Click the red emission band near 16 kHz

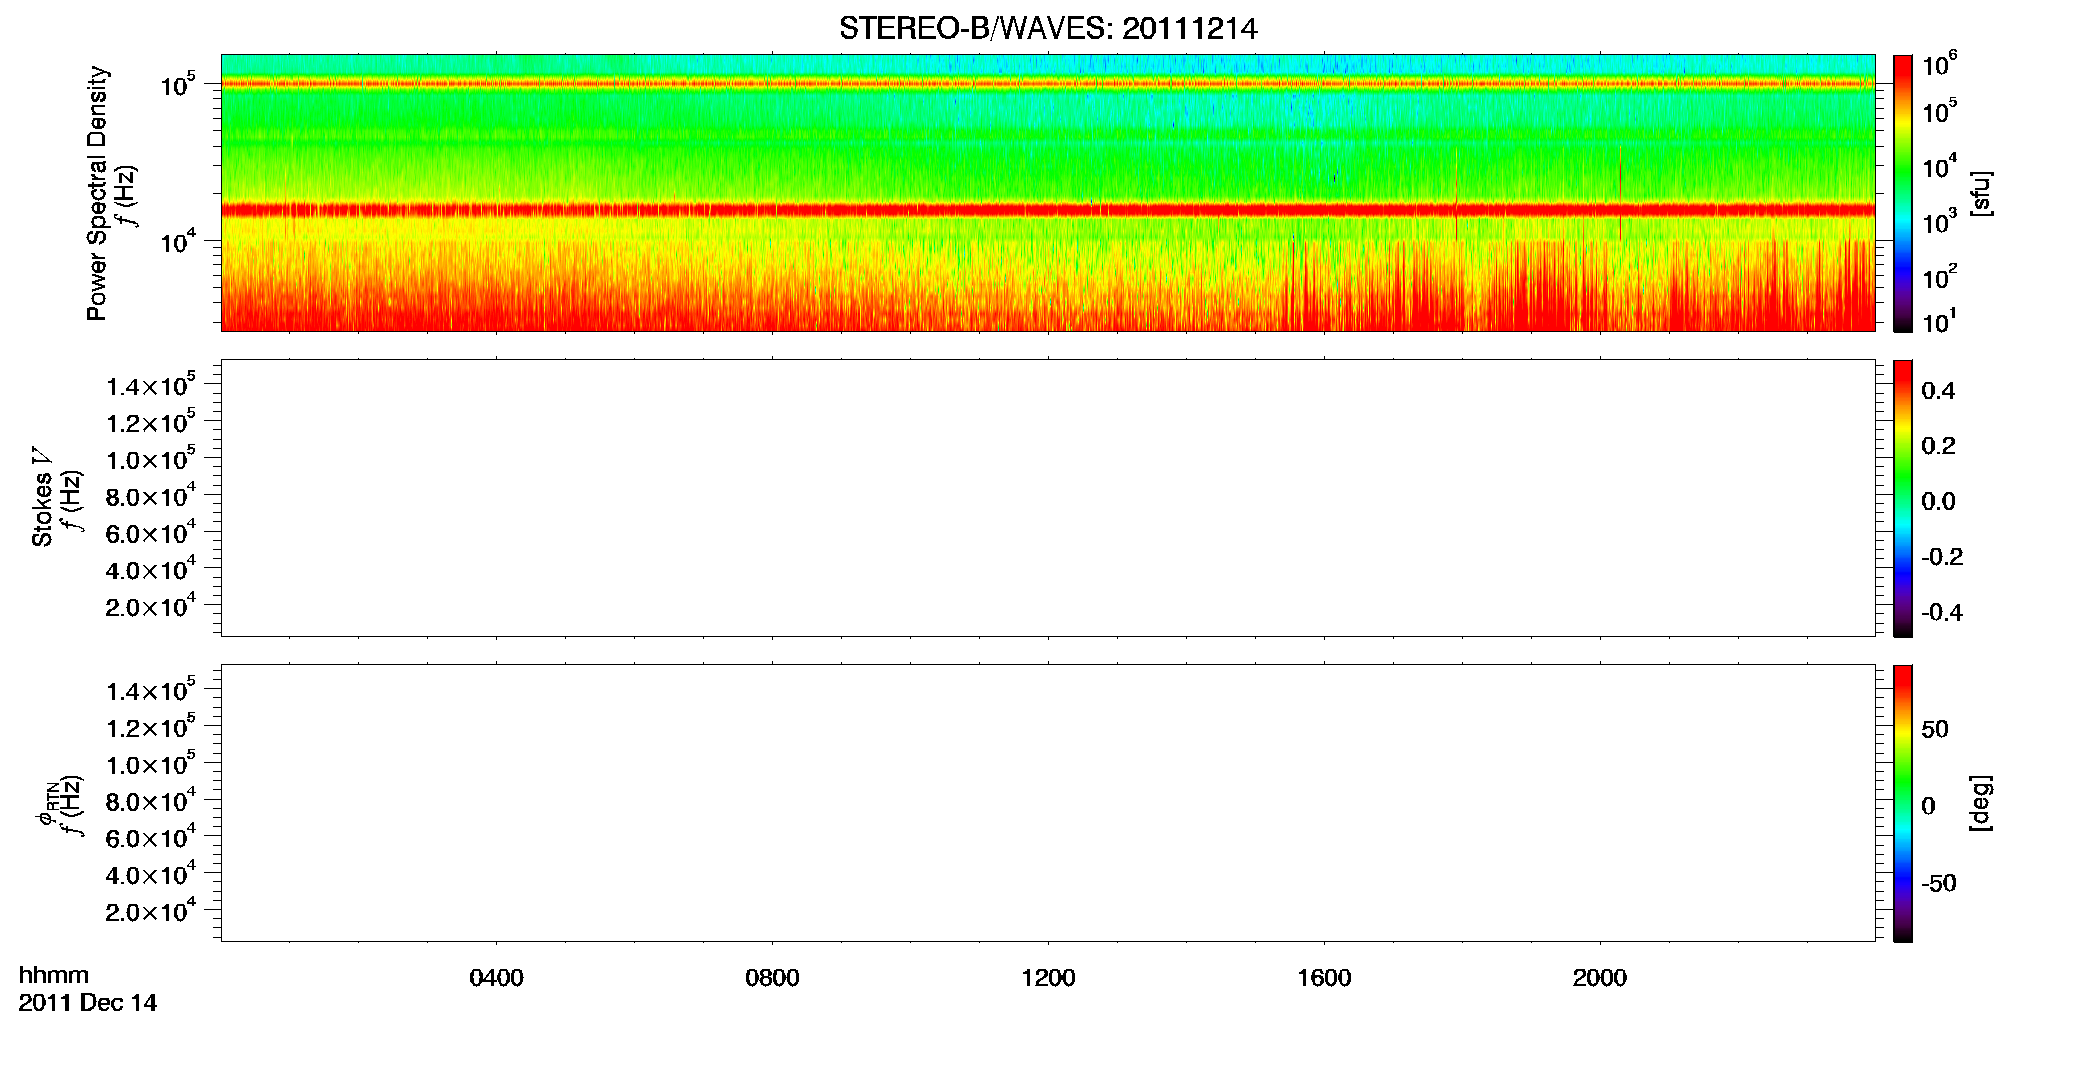[1047, 210]
